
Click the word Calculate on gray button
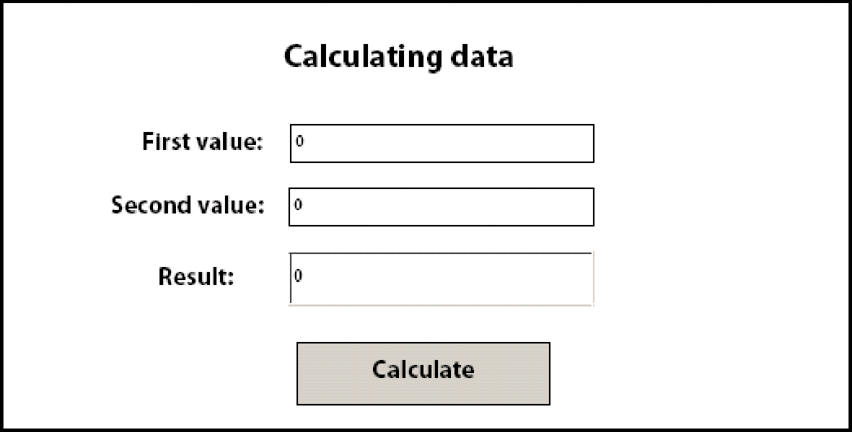point(423,370)
